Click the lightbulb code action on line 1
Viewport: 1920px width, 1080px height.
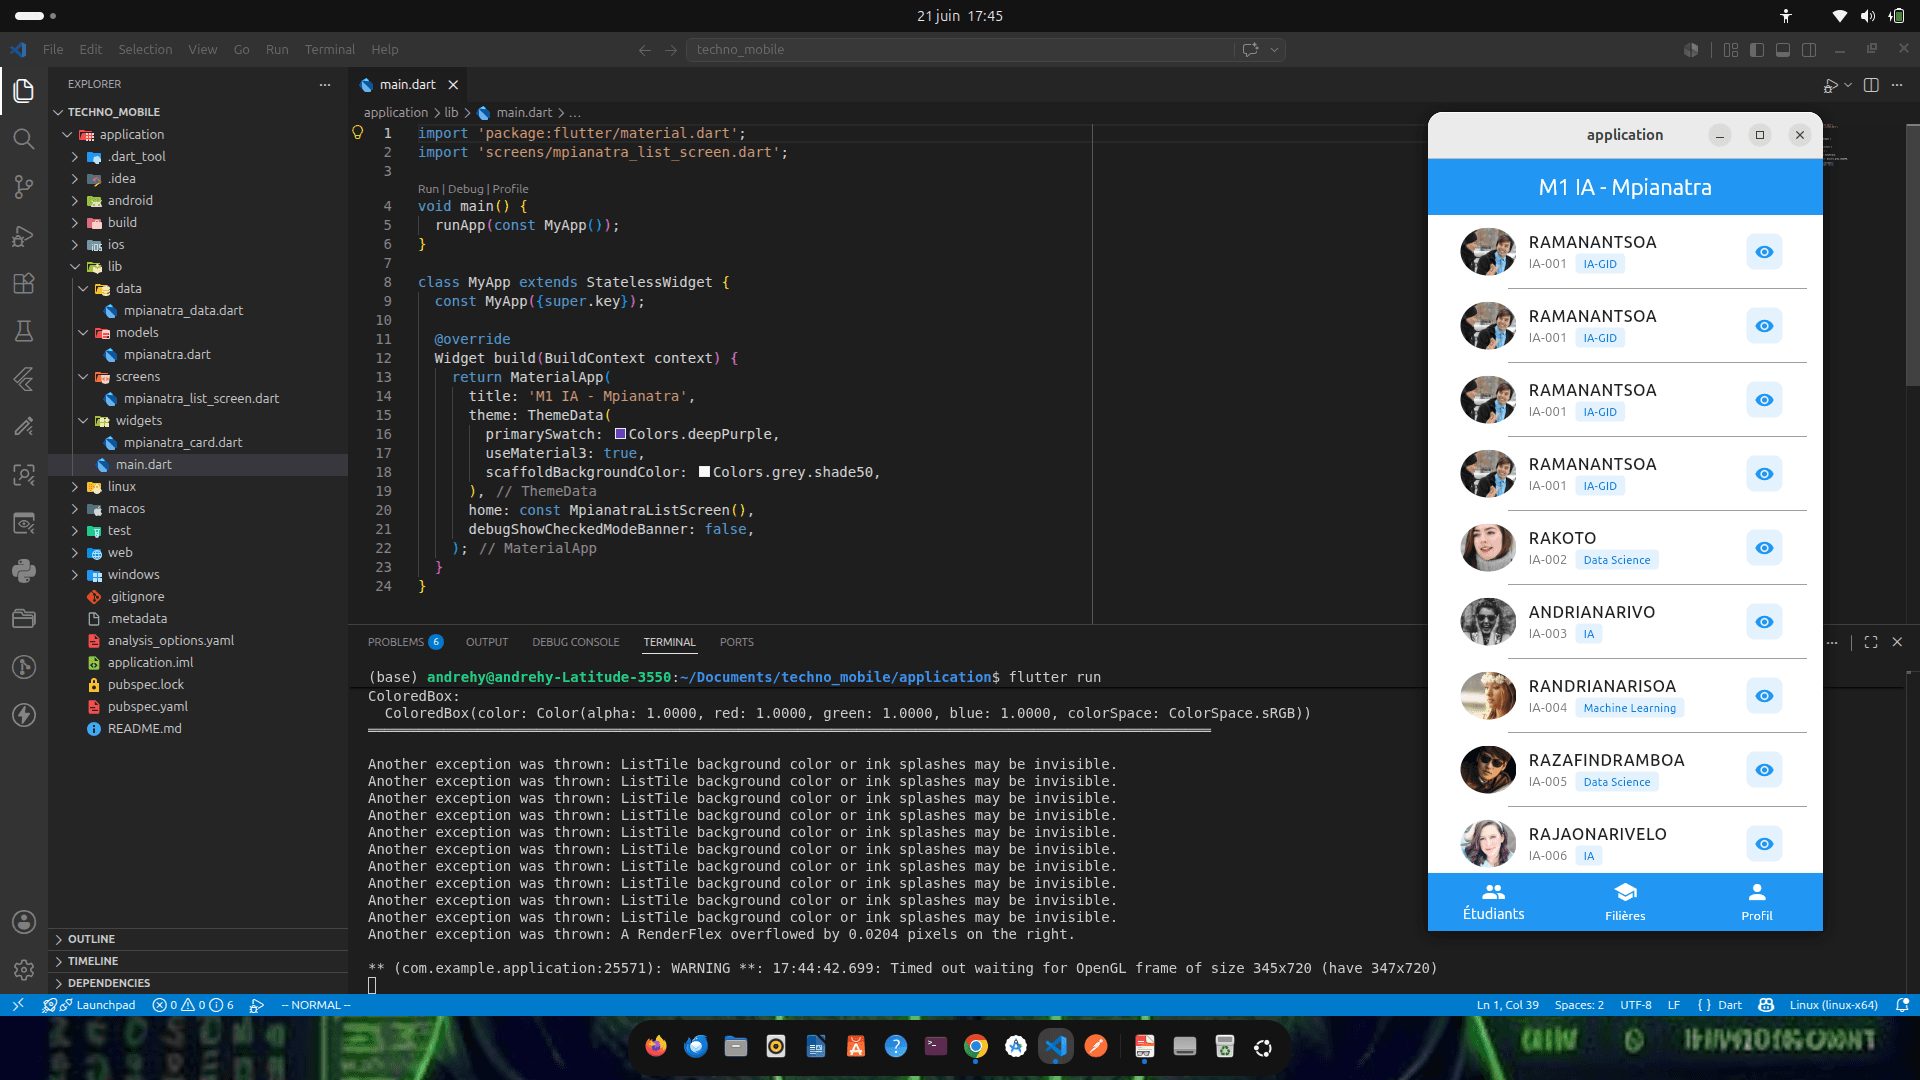(x=358, y=133)
